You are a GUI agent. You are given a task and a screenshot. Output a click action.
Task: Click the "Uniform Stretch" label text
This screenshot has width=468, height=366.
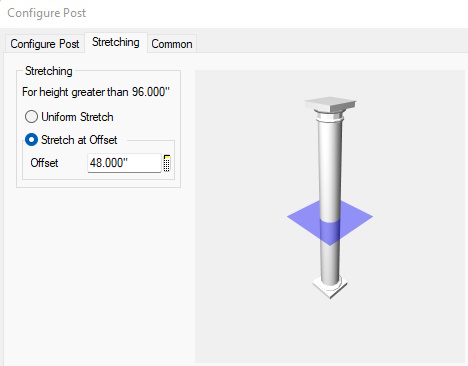tap(77, 117)
